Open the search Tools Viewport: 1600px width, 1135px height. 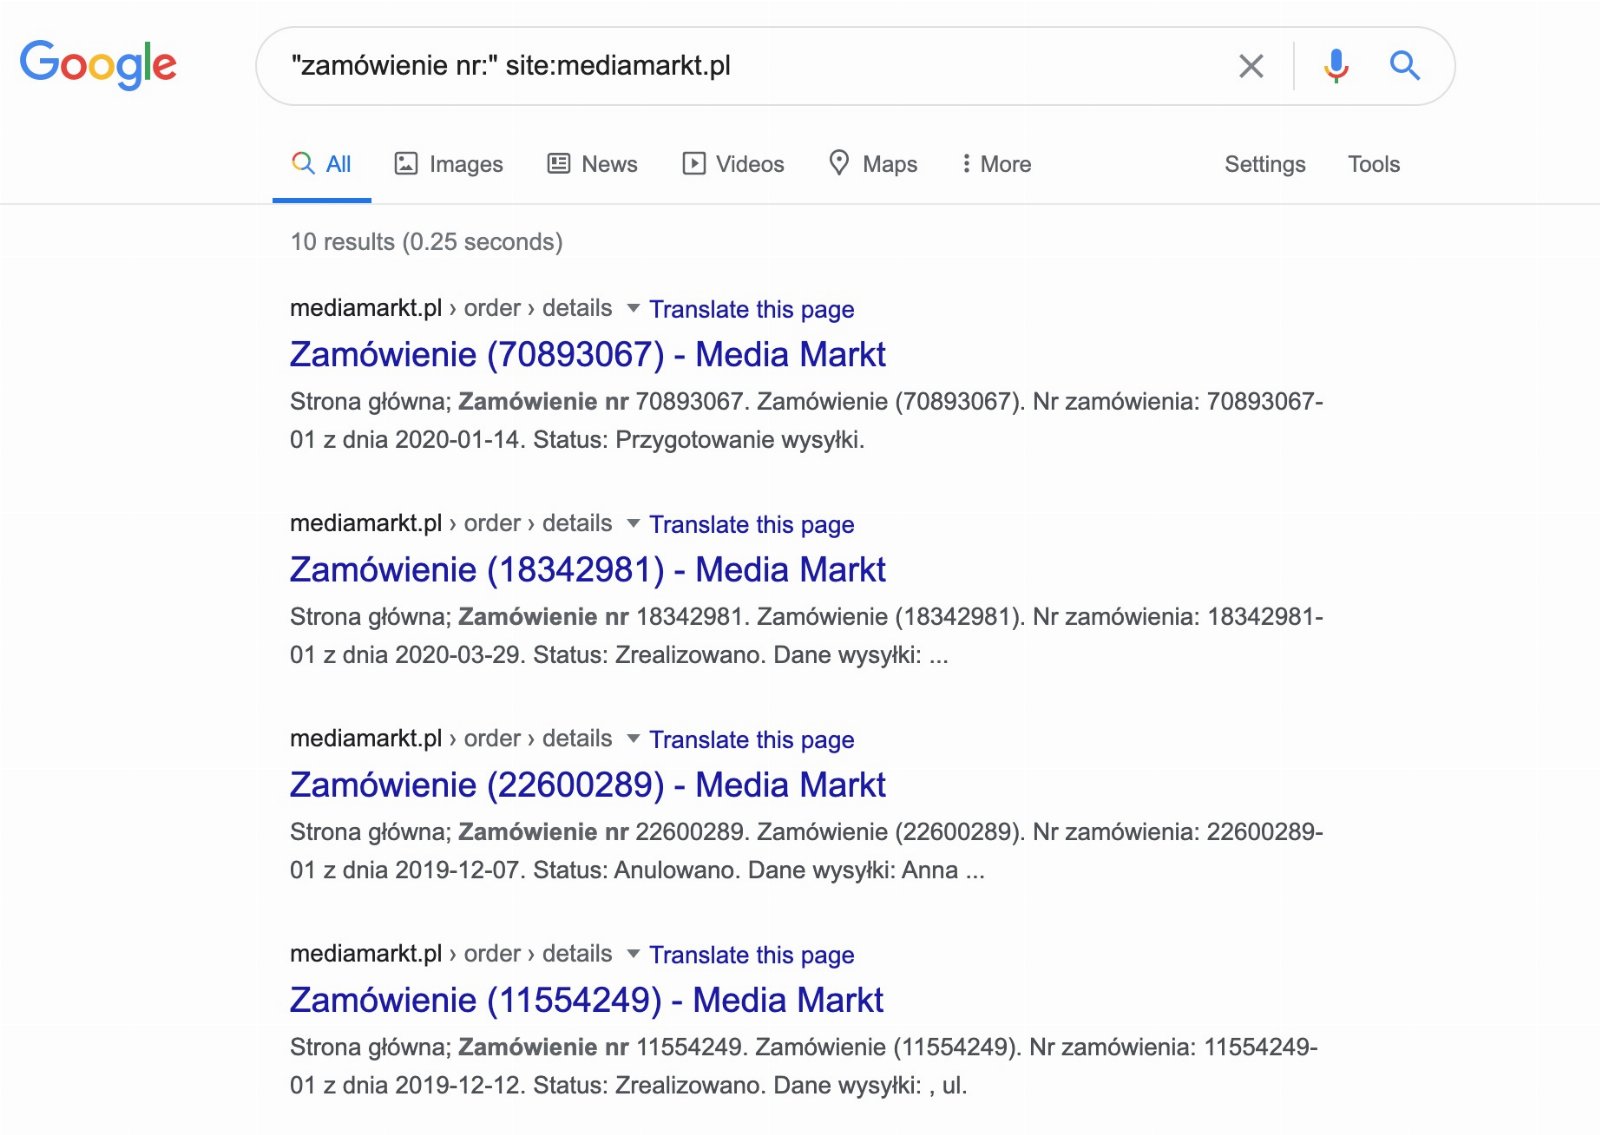1374,164
